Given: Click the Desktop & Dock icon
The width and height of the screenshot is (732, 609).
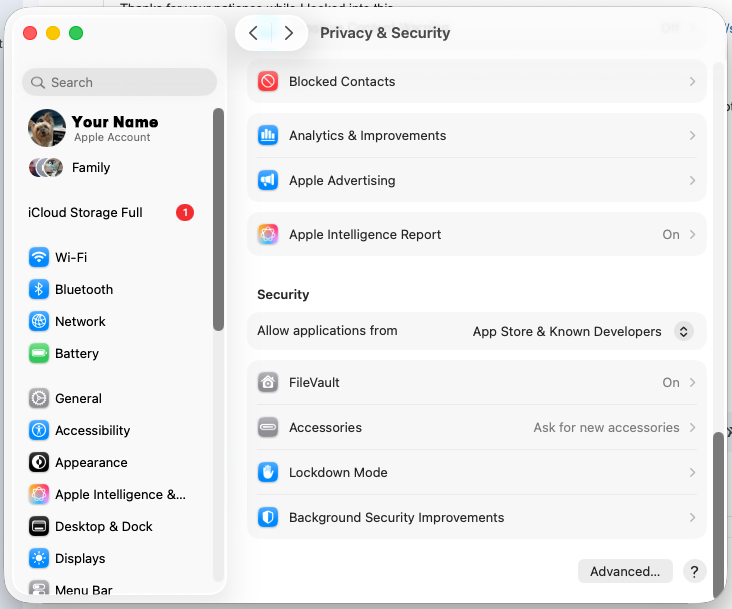Looking at the screenshot, I should (x=39, y=526).
